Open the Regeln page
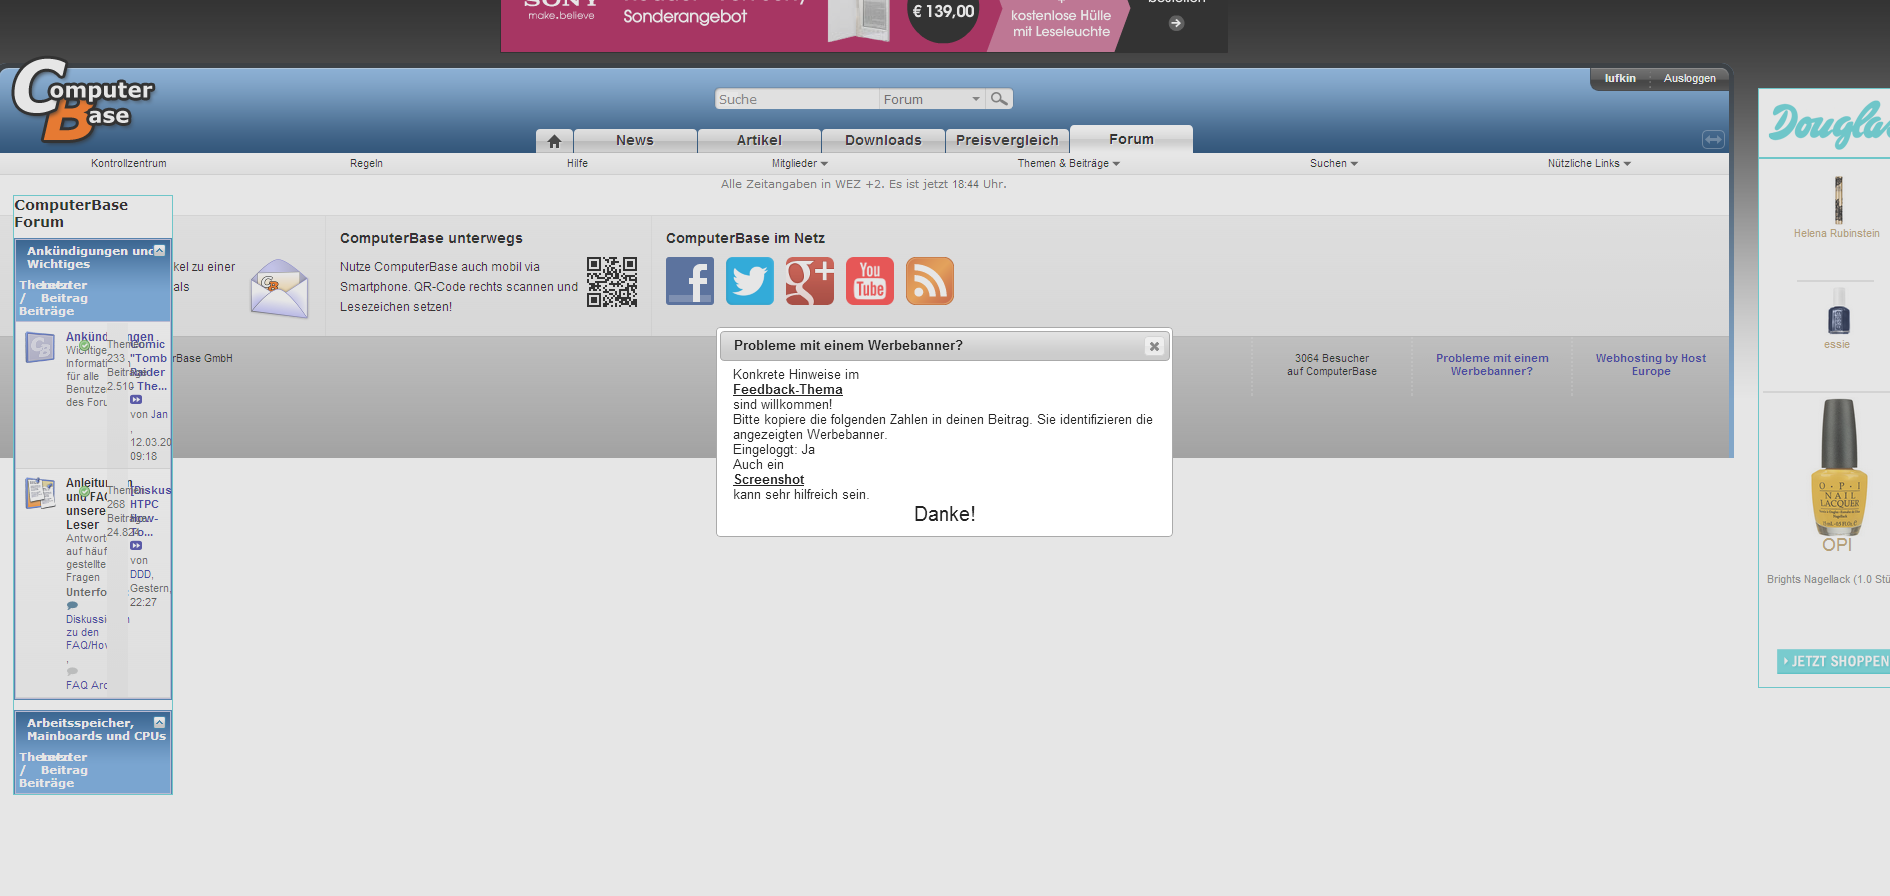This screenshot has width=1890, height=896. [x=366, y=163]
